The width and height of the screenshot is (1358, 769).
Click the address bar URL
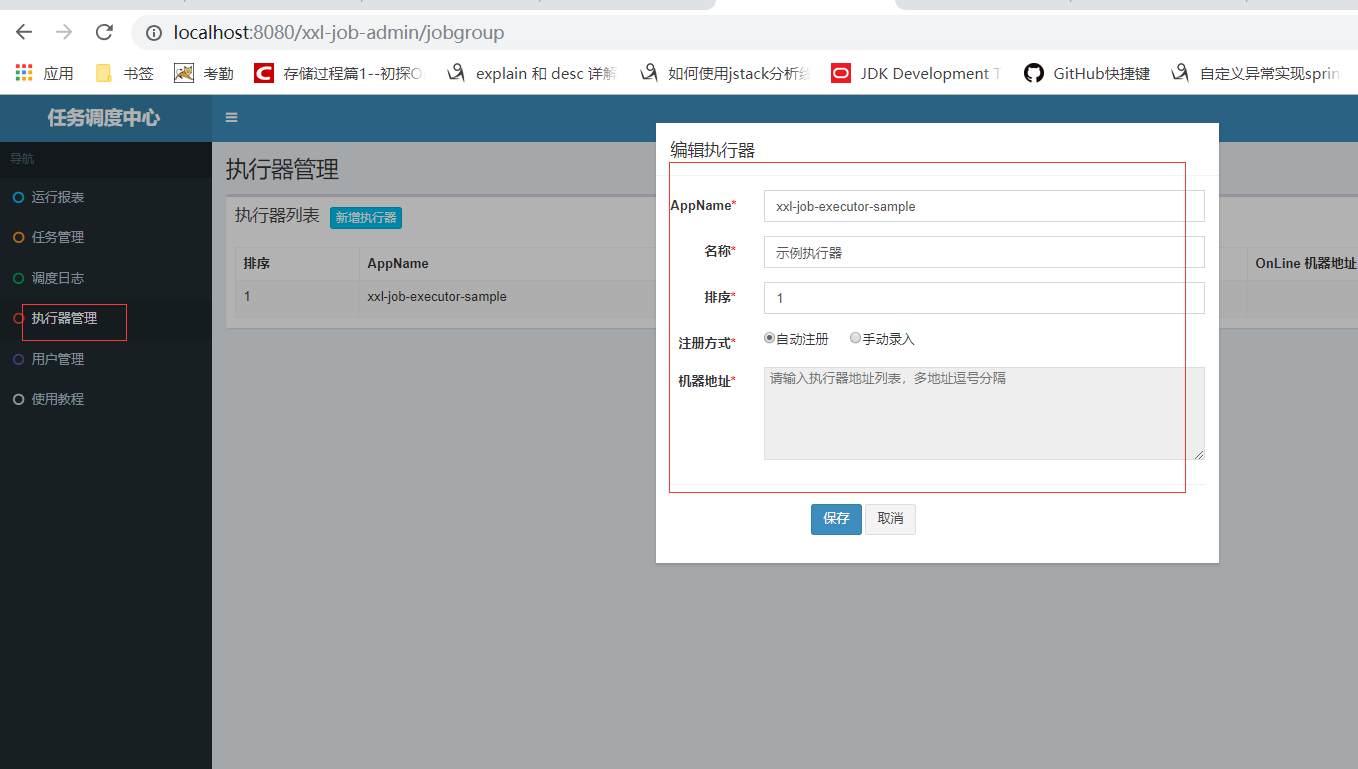click(x=339, y=33)
